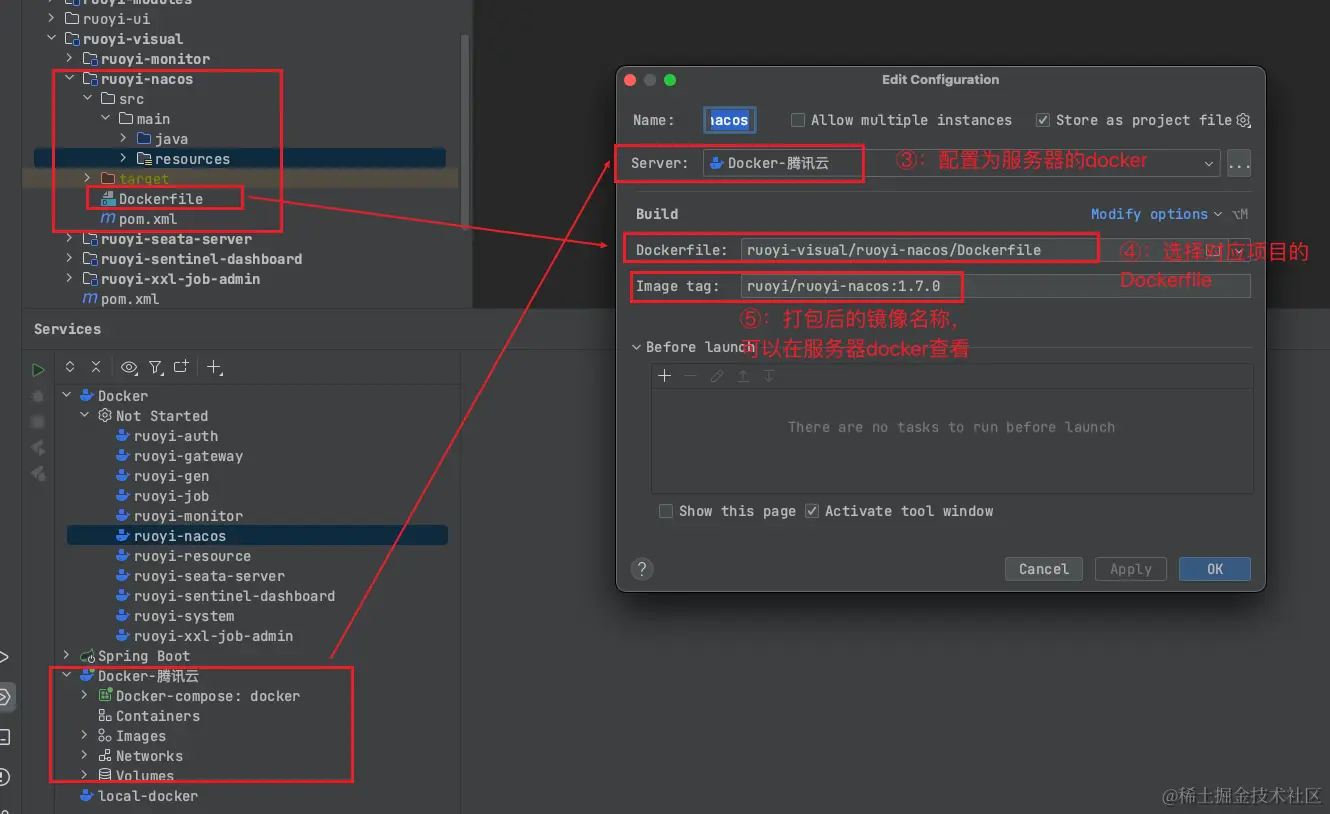Image resolution: width=1330 pixels, height=814 pixels.
Task: Click the Containers icon under Docker-腾讯云
Action: (x=105, y=716)
